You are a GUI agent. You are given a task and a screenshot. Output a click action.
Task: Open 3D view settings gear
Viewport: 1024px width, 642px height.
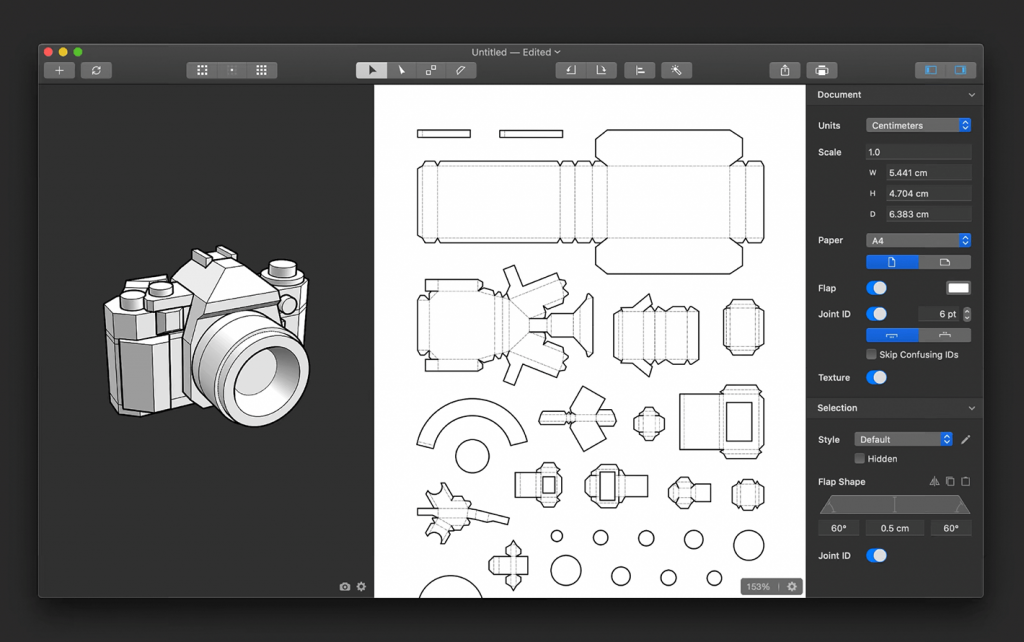[361, 586]
